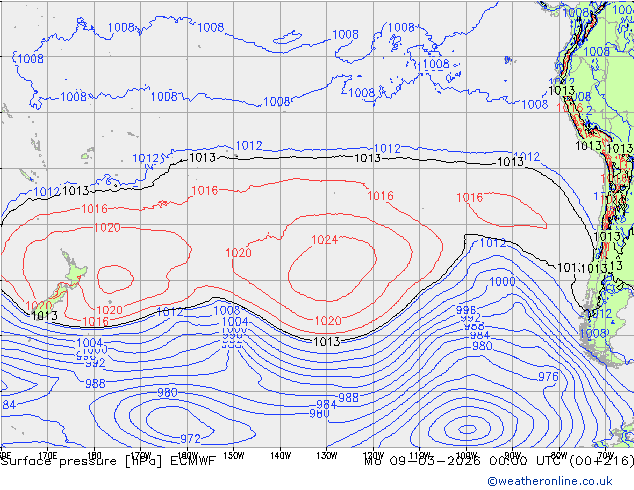
Task: Click the 980 label just above the 972 low
Action: (x=167, y=392)
